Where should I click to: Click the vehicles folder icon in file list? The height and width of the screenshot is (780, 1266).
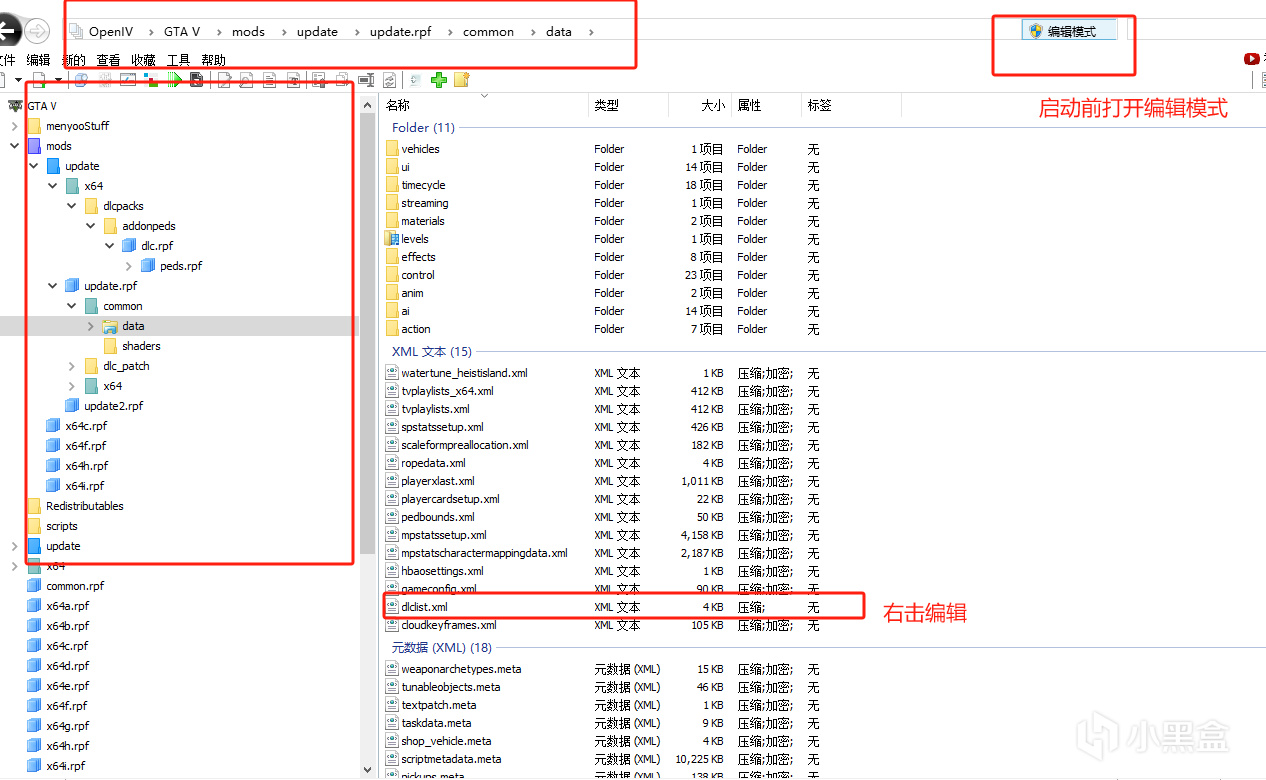(x=392, y=149)
